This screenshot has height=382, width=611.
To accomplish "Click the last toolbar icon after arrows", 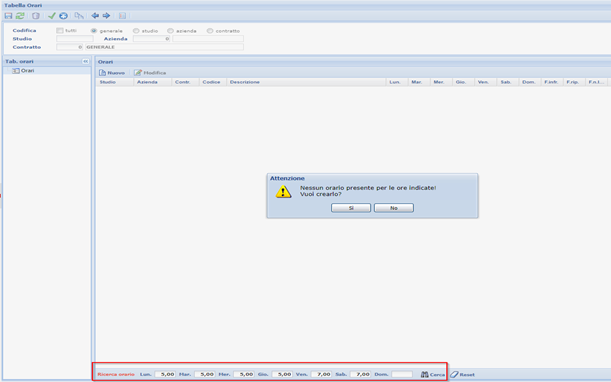I will click(x=122, y=16).
